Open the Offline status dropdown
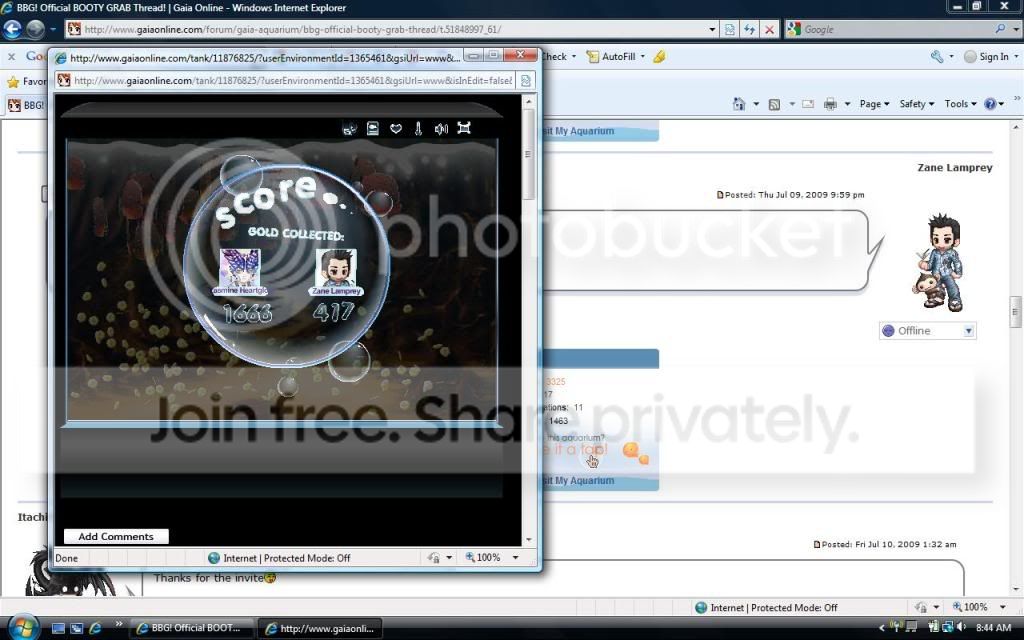 tap(968, 331)
